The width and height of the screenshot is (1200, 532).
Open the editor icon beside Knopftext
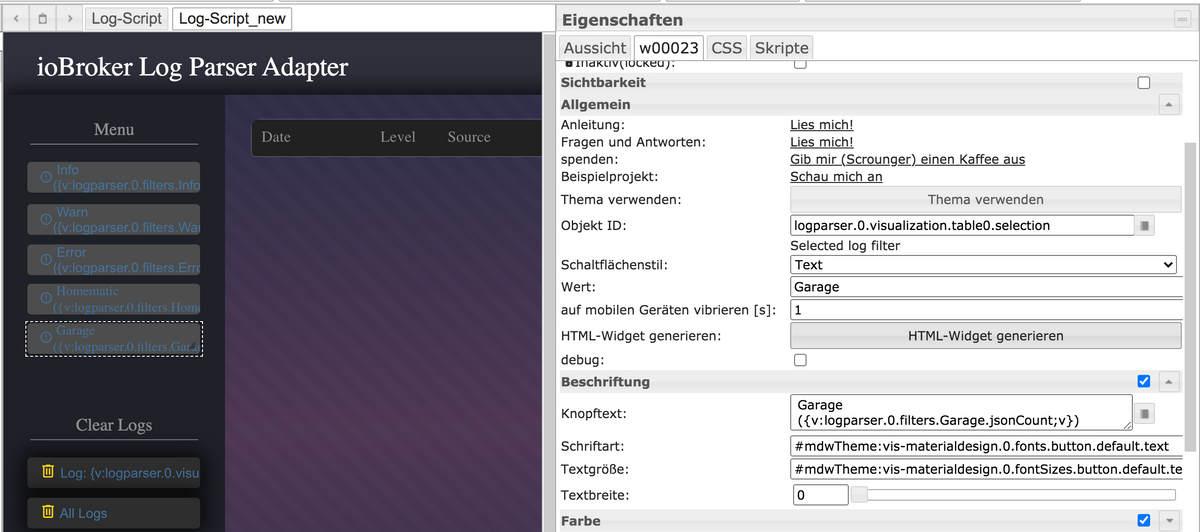(x=1146, y=412)
